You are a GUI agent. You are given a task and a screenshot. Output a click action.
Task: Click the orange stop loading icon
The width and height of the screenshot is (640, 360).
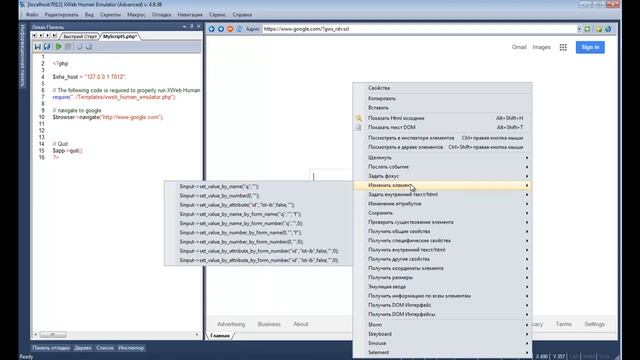coord(230,29)
